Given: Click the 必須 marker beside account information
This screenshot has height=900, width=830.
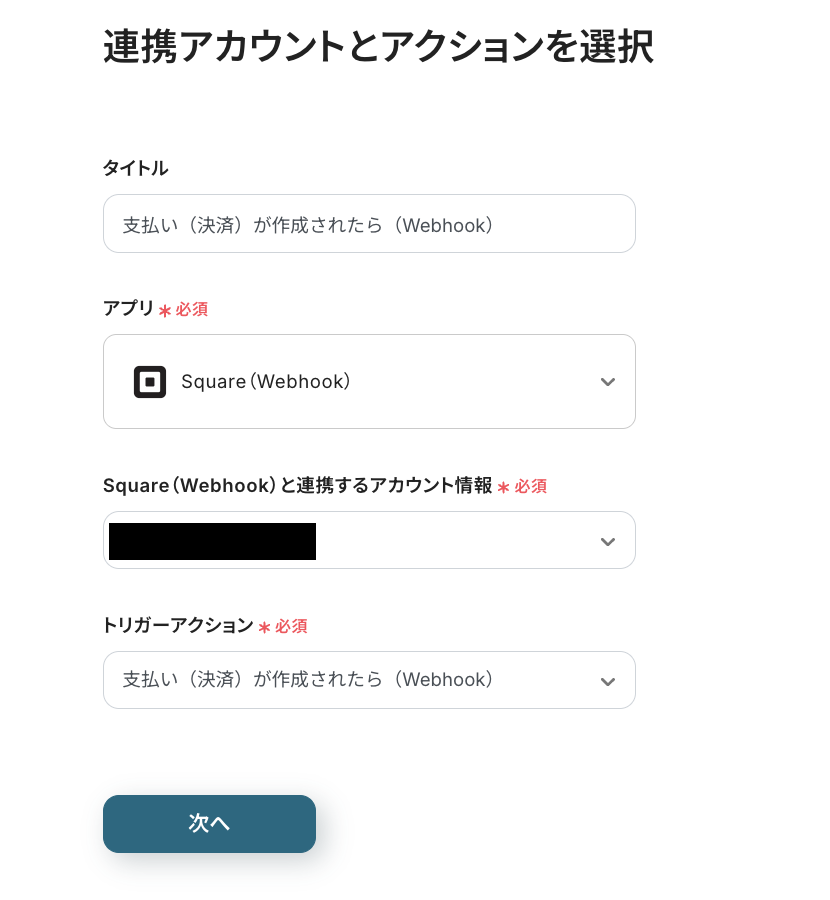Looking at the screenshot, I should [x=531, y=487].
